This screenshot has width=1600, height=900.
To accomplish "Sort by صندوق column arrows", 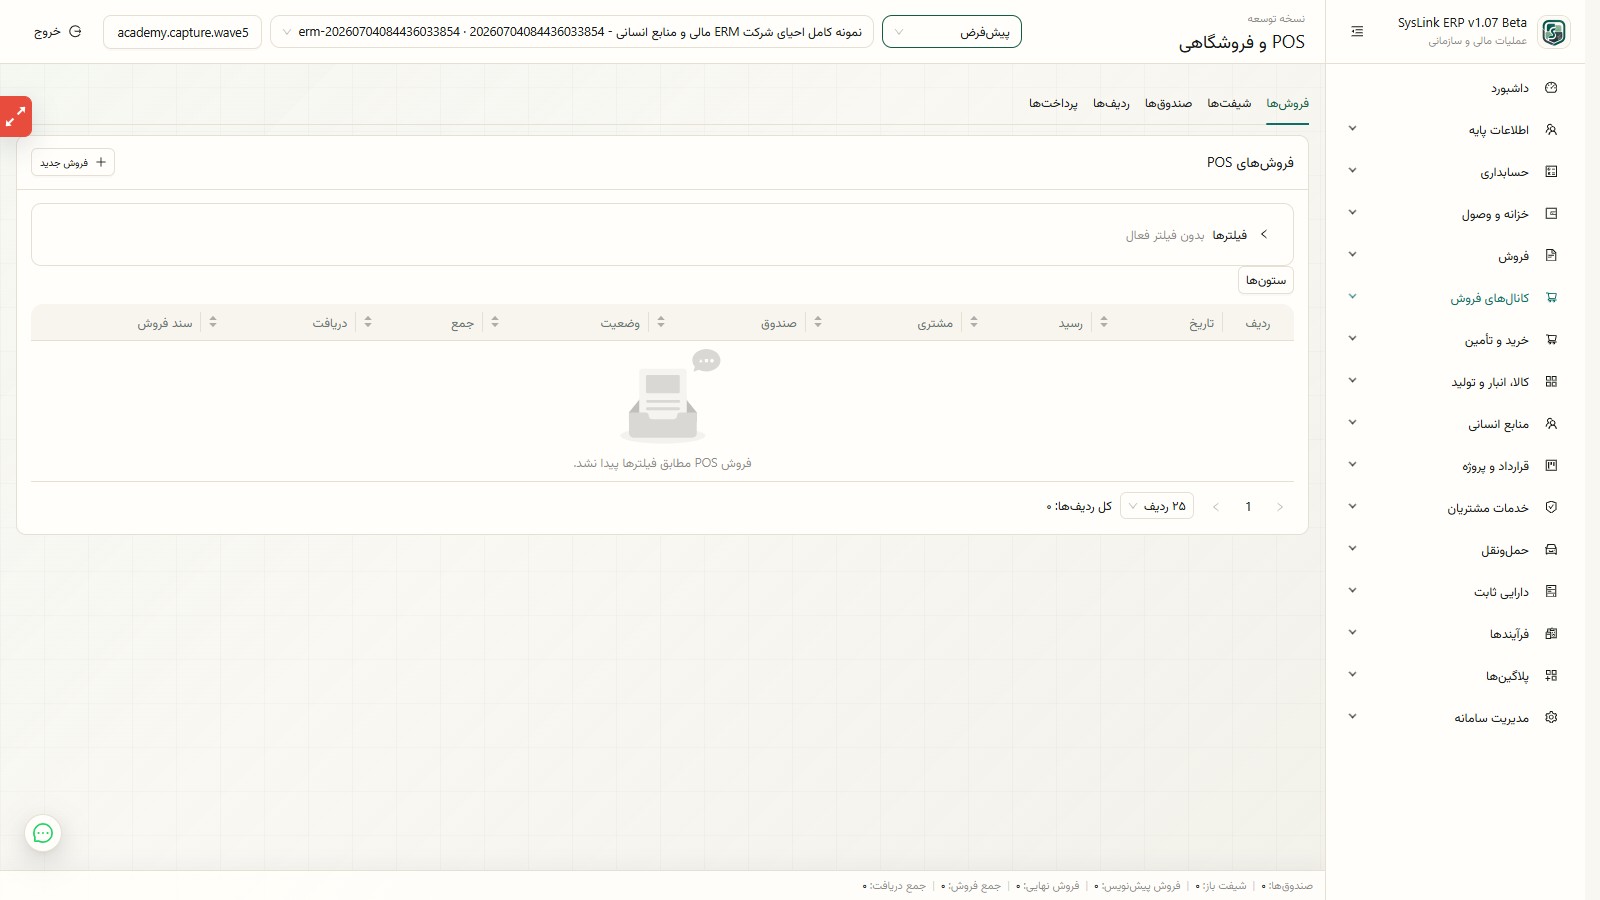I will point(661,322).
